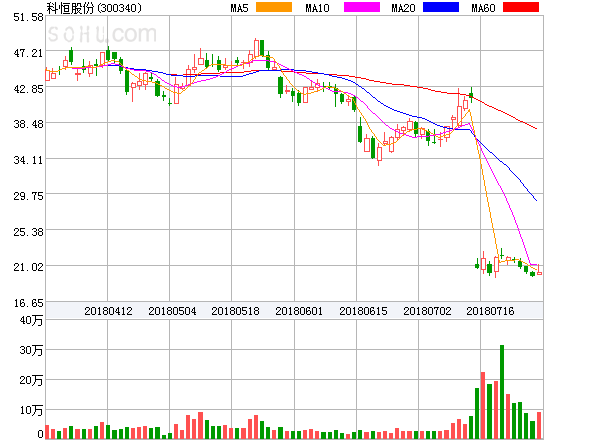
Task: Click the 10万 volume axis label
Action: click(31, 410)
